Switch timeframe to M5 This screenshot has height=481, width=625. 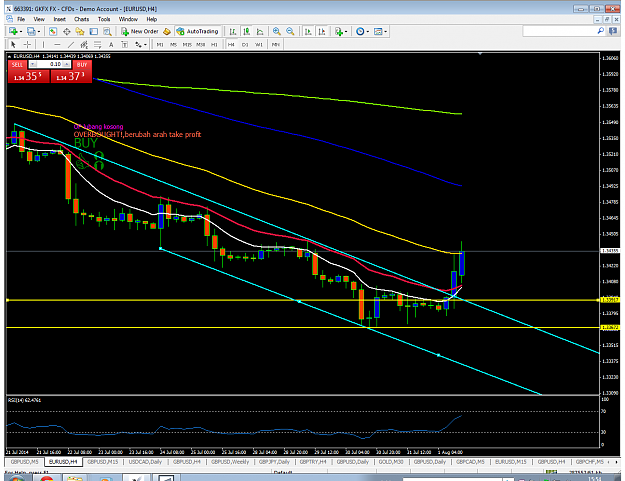pyautogui.click(x=173, y=45)
